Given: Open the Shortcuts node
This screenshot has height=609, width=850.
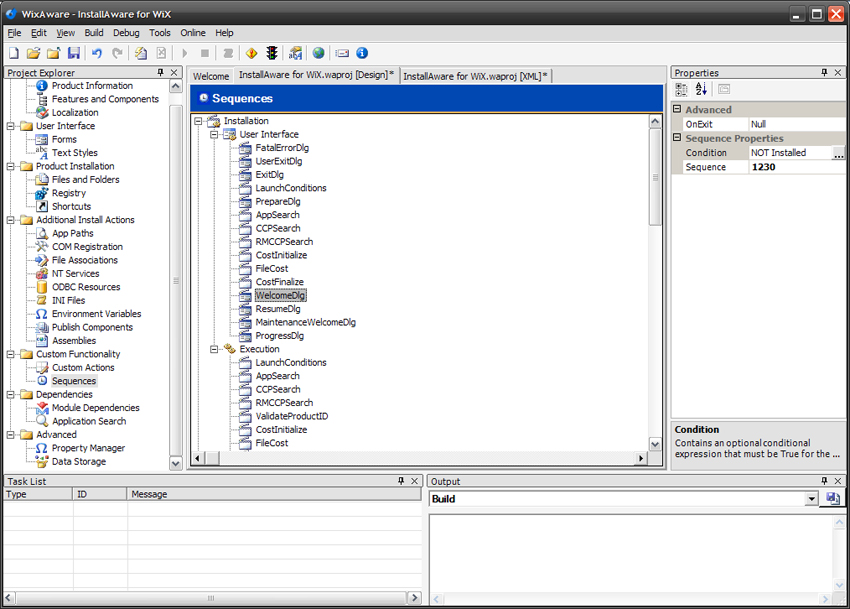Looking at the screenshot, I should (x=72, y=207).
